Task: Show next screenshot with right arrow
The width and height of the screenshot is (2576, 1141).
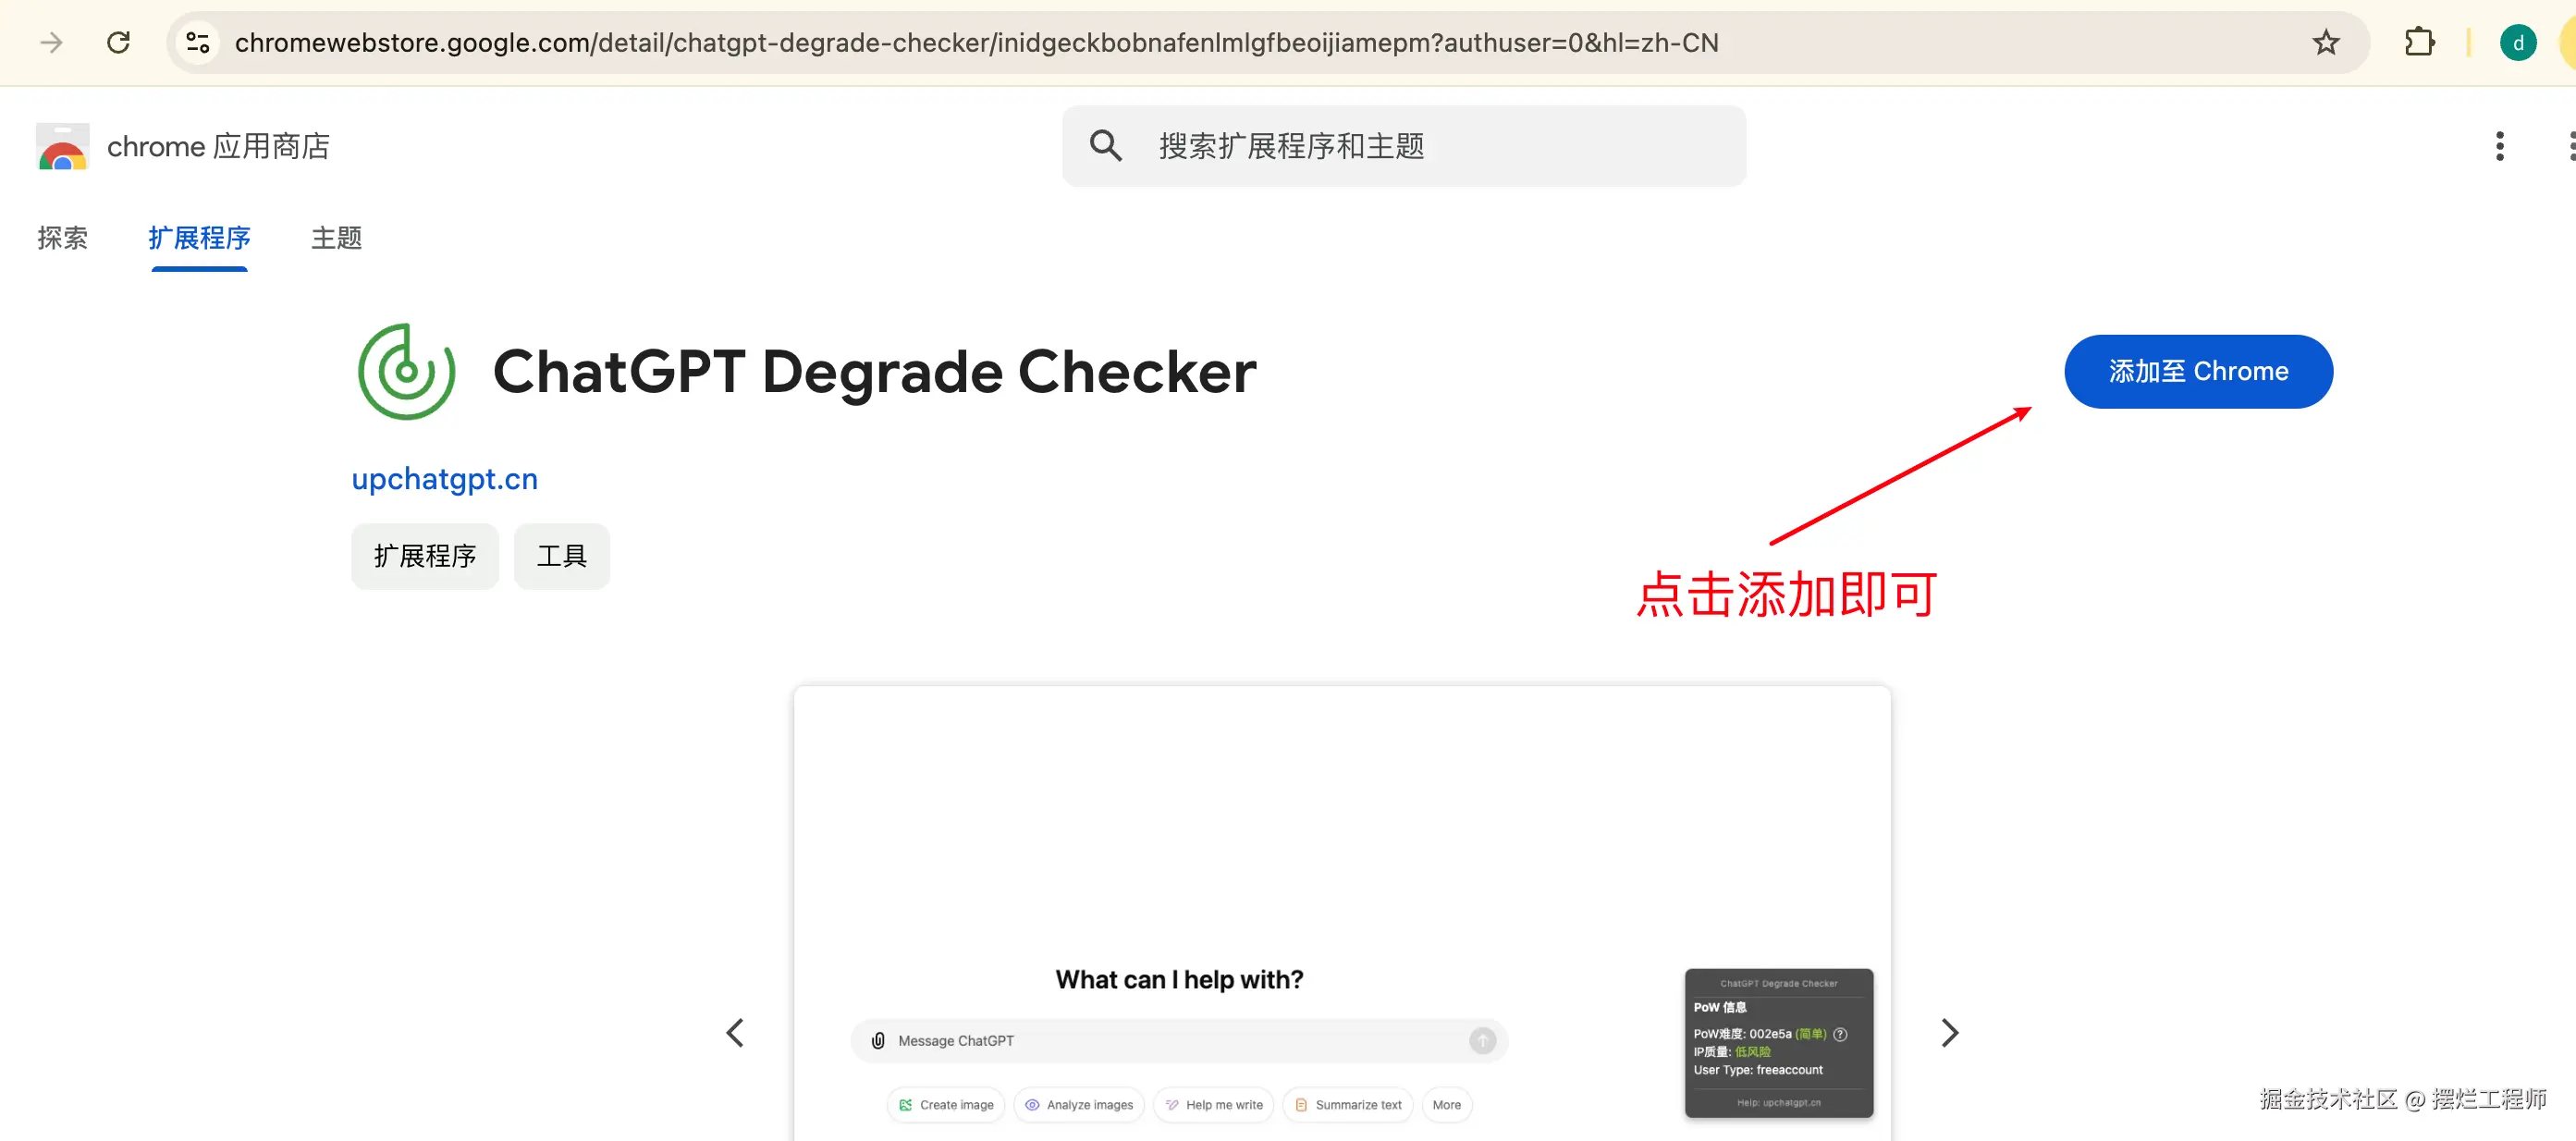Action: (x=1949, y=1032)
